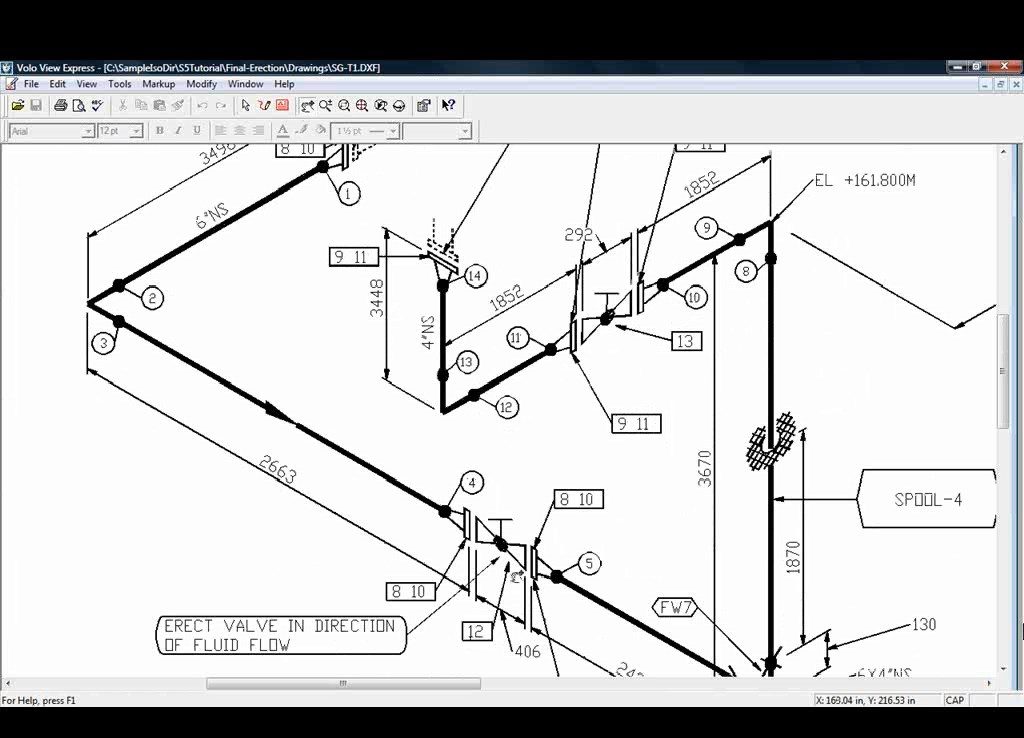Image resolution: width=1024 pixels, height=738 pixels.
Task: Set align left for text
Action: tap(221, 131)
